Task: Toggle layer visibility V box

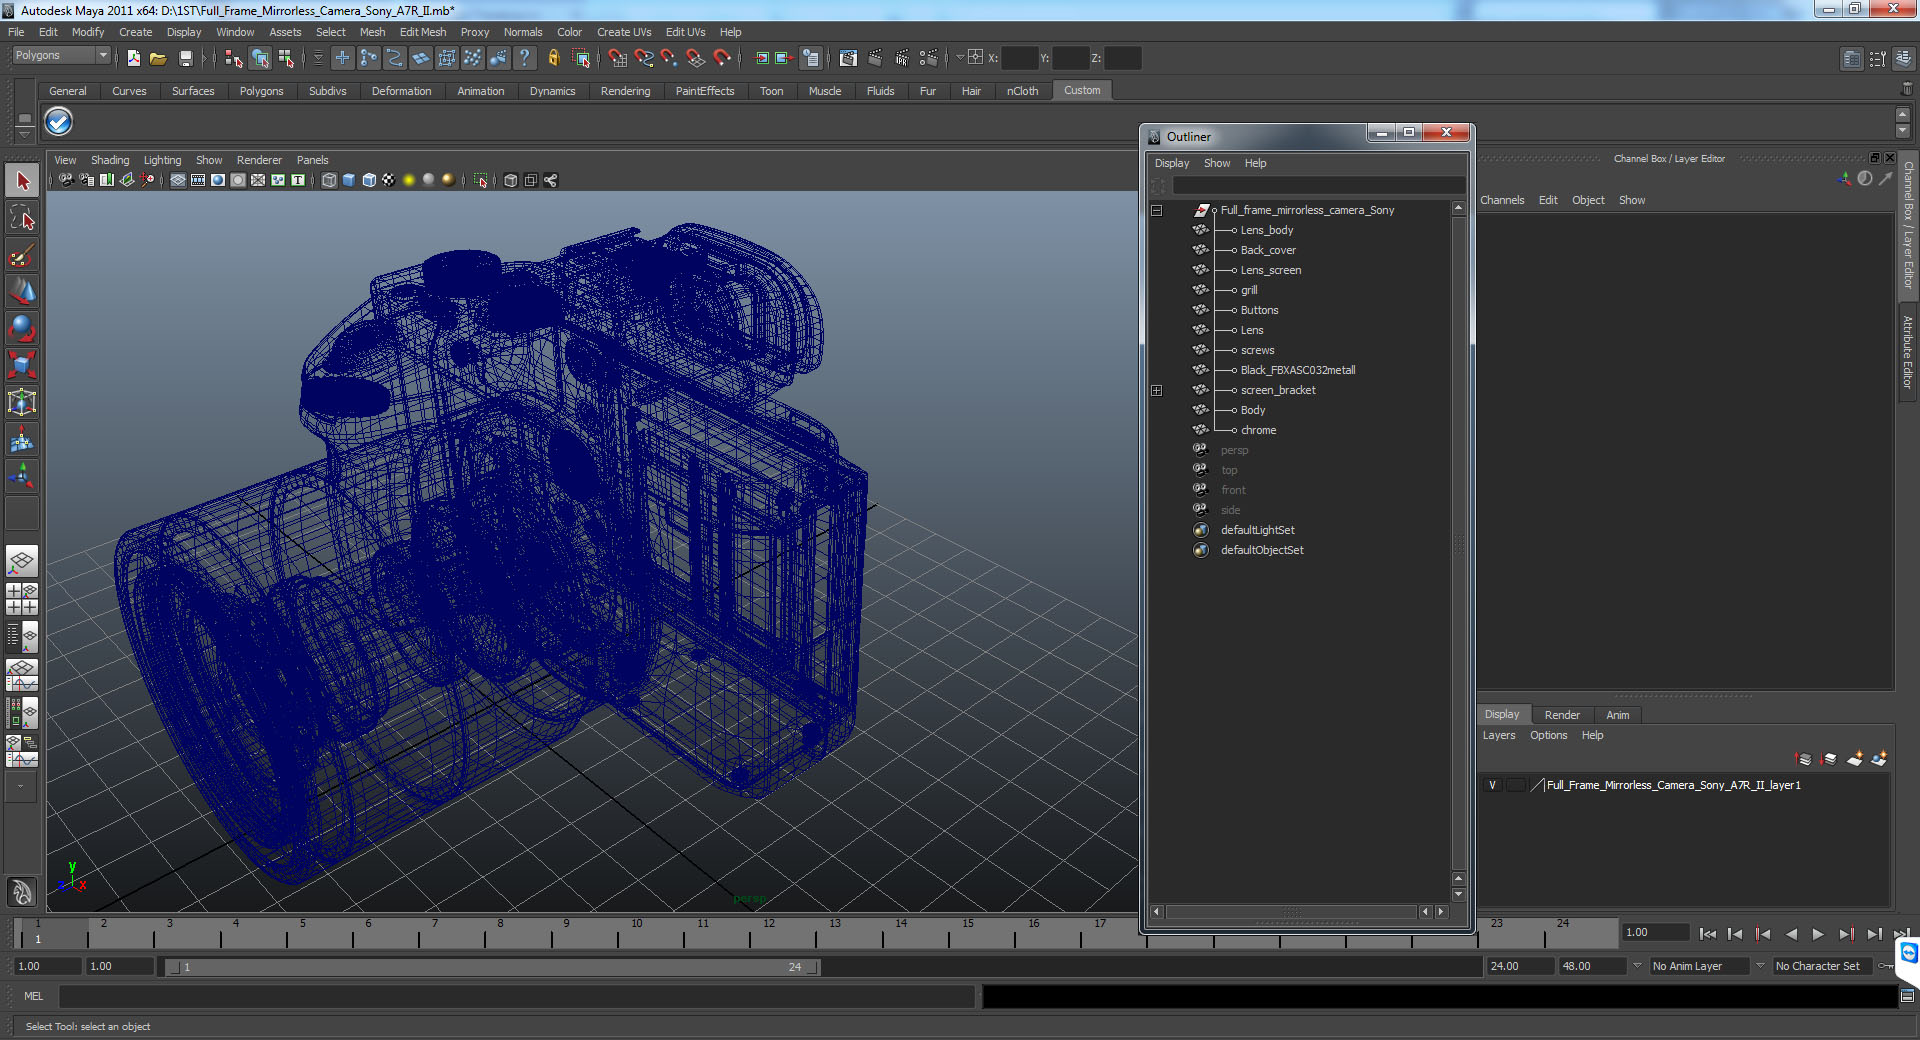Action: click(x=1493, y=785)
